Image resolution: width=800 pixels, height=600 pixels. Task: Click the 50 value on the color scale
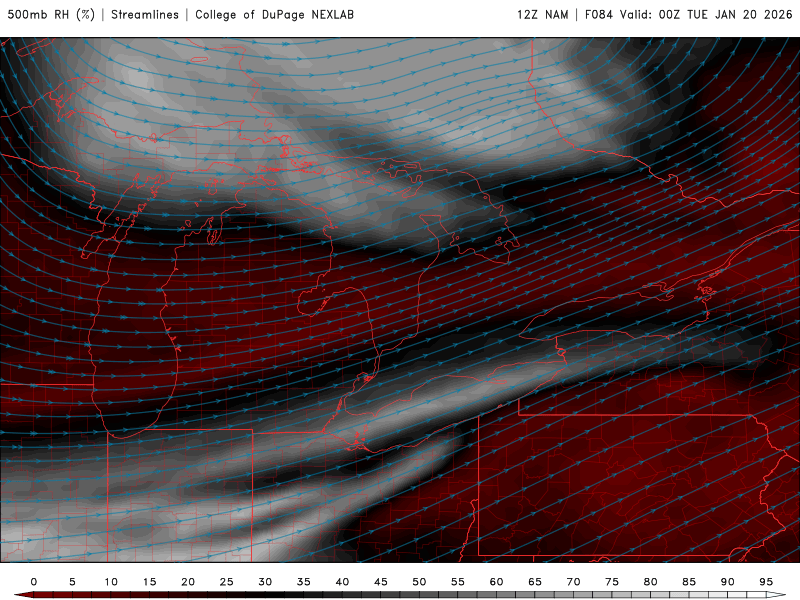(419, 582)
